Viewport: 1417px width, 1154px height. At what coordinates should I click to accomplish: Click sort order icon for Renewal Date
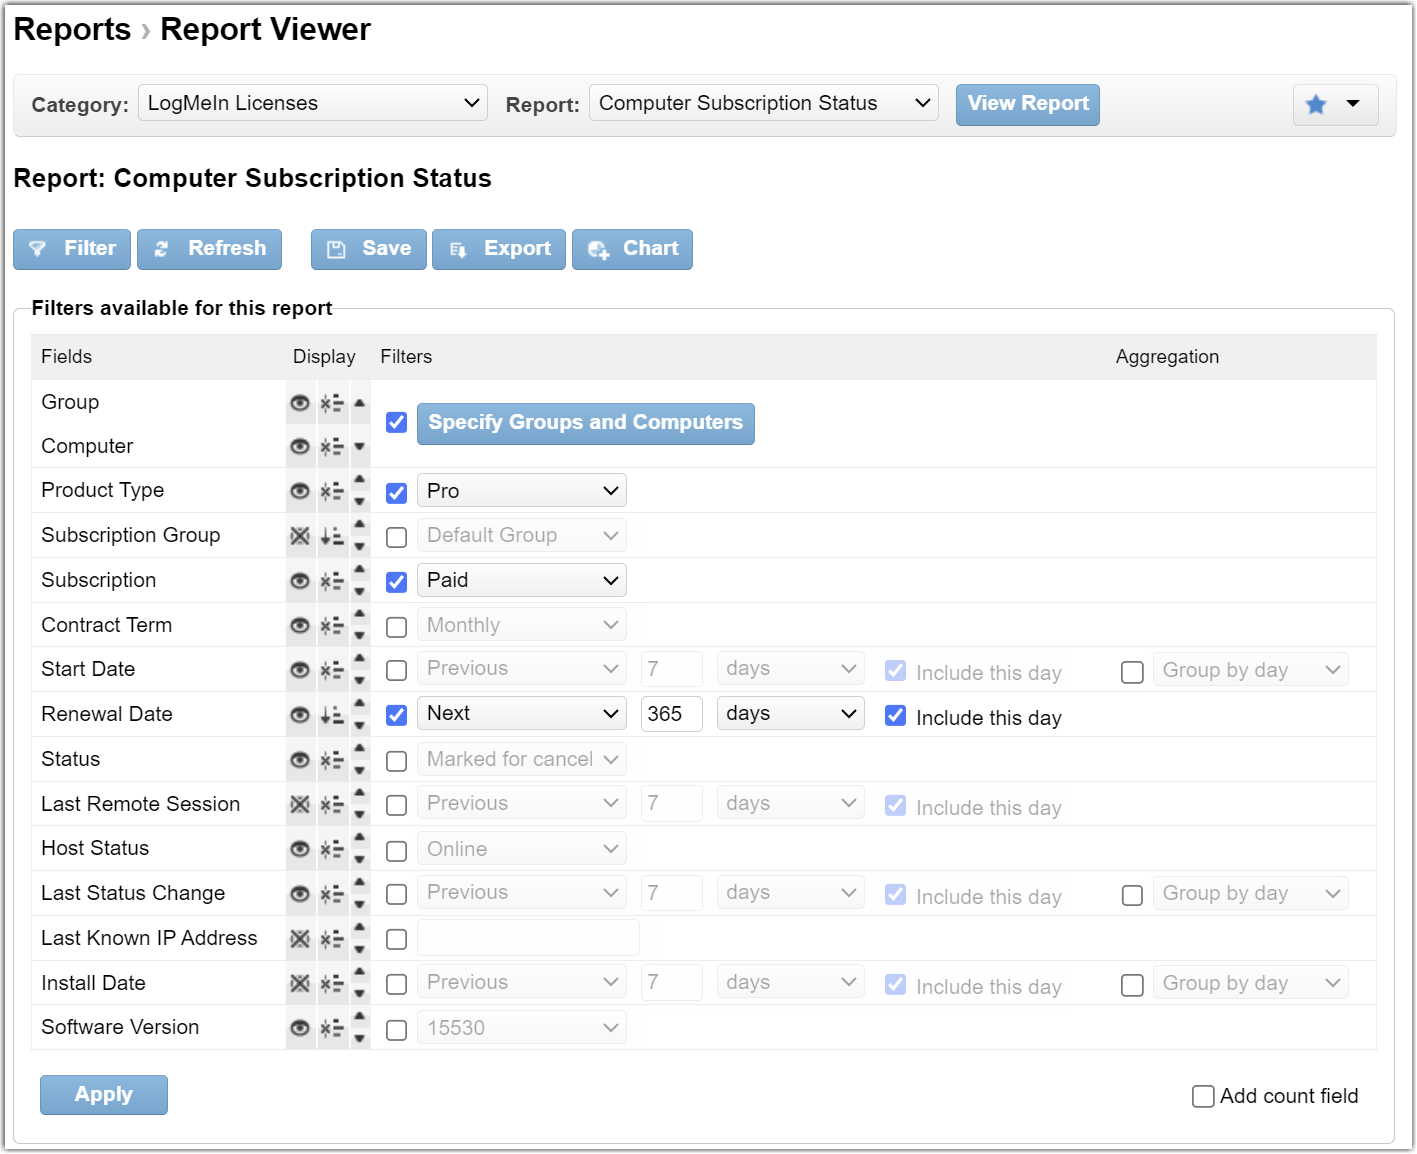click(332, 715)
